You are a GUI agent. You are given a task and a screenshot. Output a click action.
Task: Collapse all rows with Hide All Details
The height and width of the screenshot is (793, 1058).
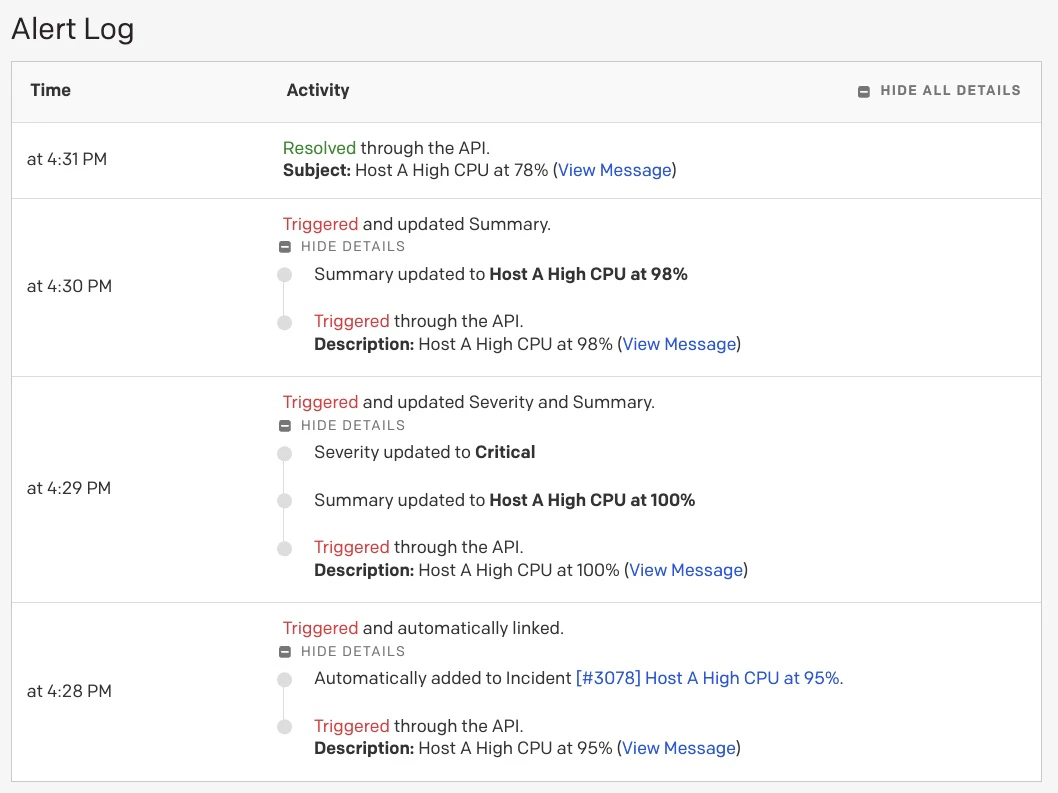click(x=939, y=90)
